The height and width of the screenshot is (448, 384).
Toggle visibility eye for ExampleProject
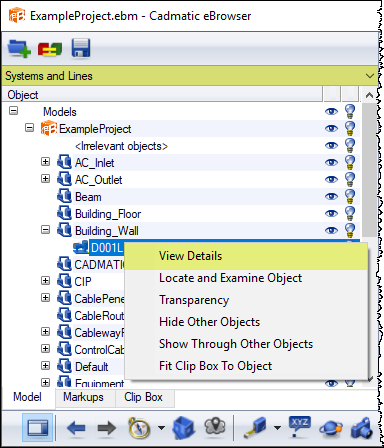(331, 129)
